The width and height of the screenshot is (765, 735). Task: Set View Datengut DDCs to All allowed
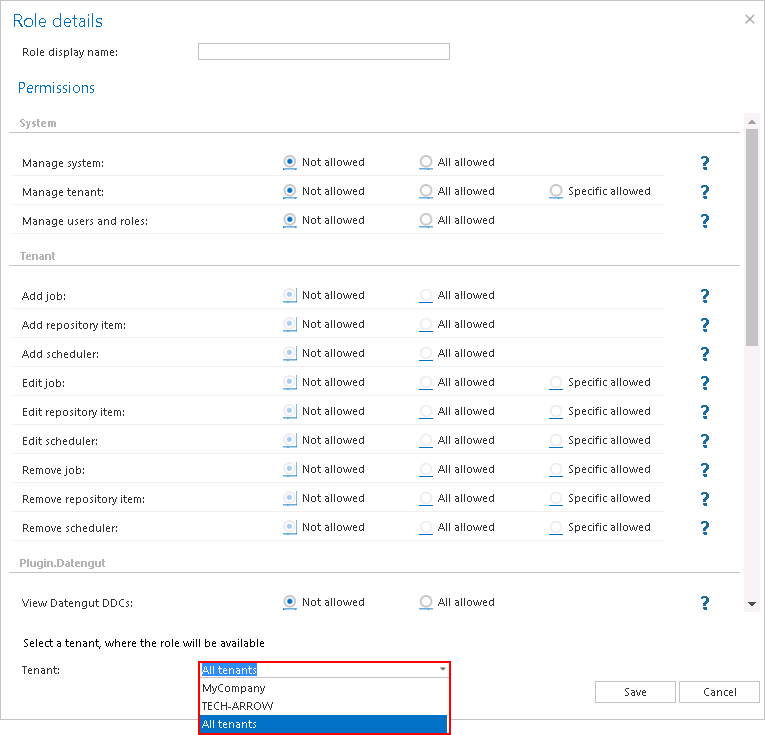pos(426,602)
